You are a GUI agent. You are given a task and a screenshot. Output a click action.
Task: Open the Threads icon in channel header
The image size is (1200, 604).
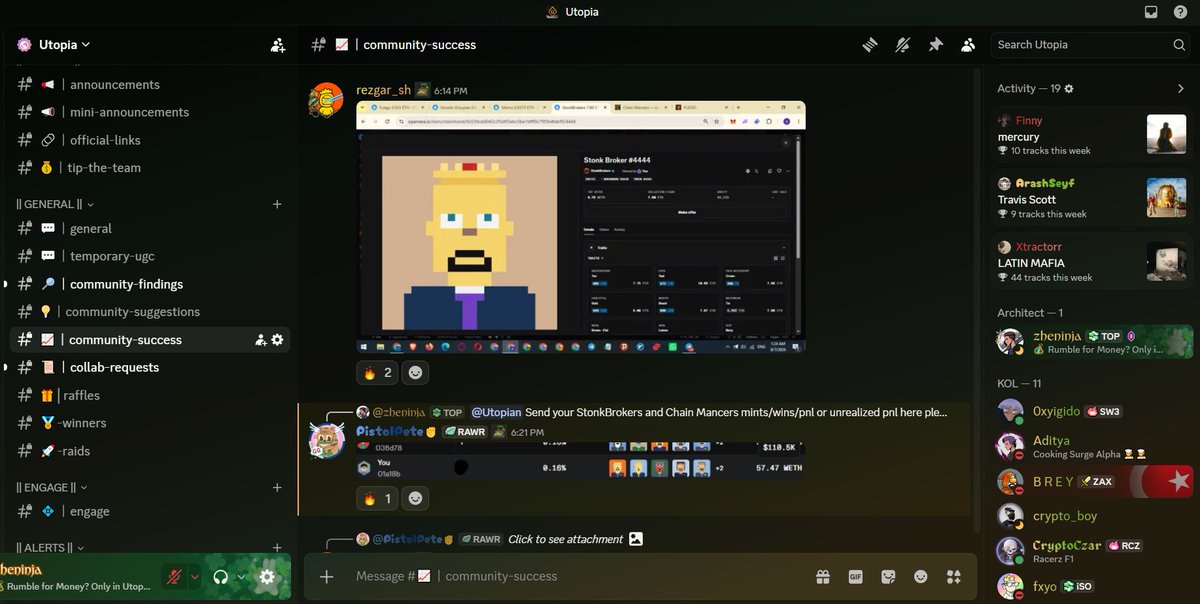(x=870, y=45)
